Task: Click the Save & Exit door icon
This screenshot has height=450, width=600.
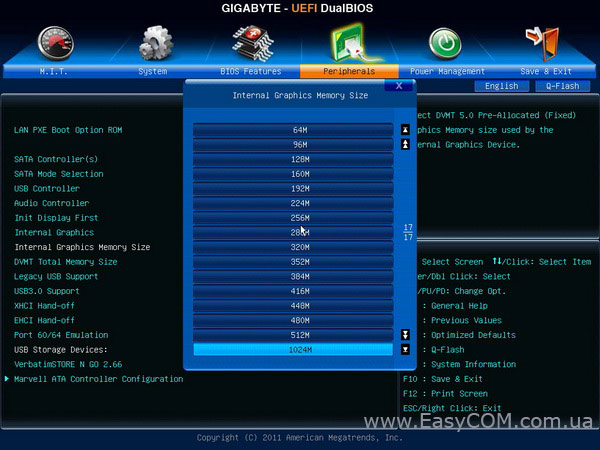Action: [x=543, y=44]
